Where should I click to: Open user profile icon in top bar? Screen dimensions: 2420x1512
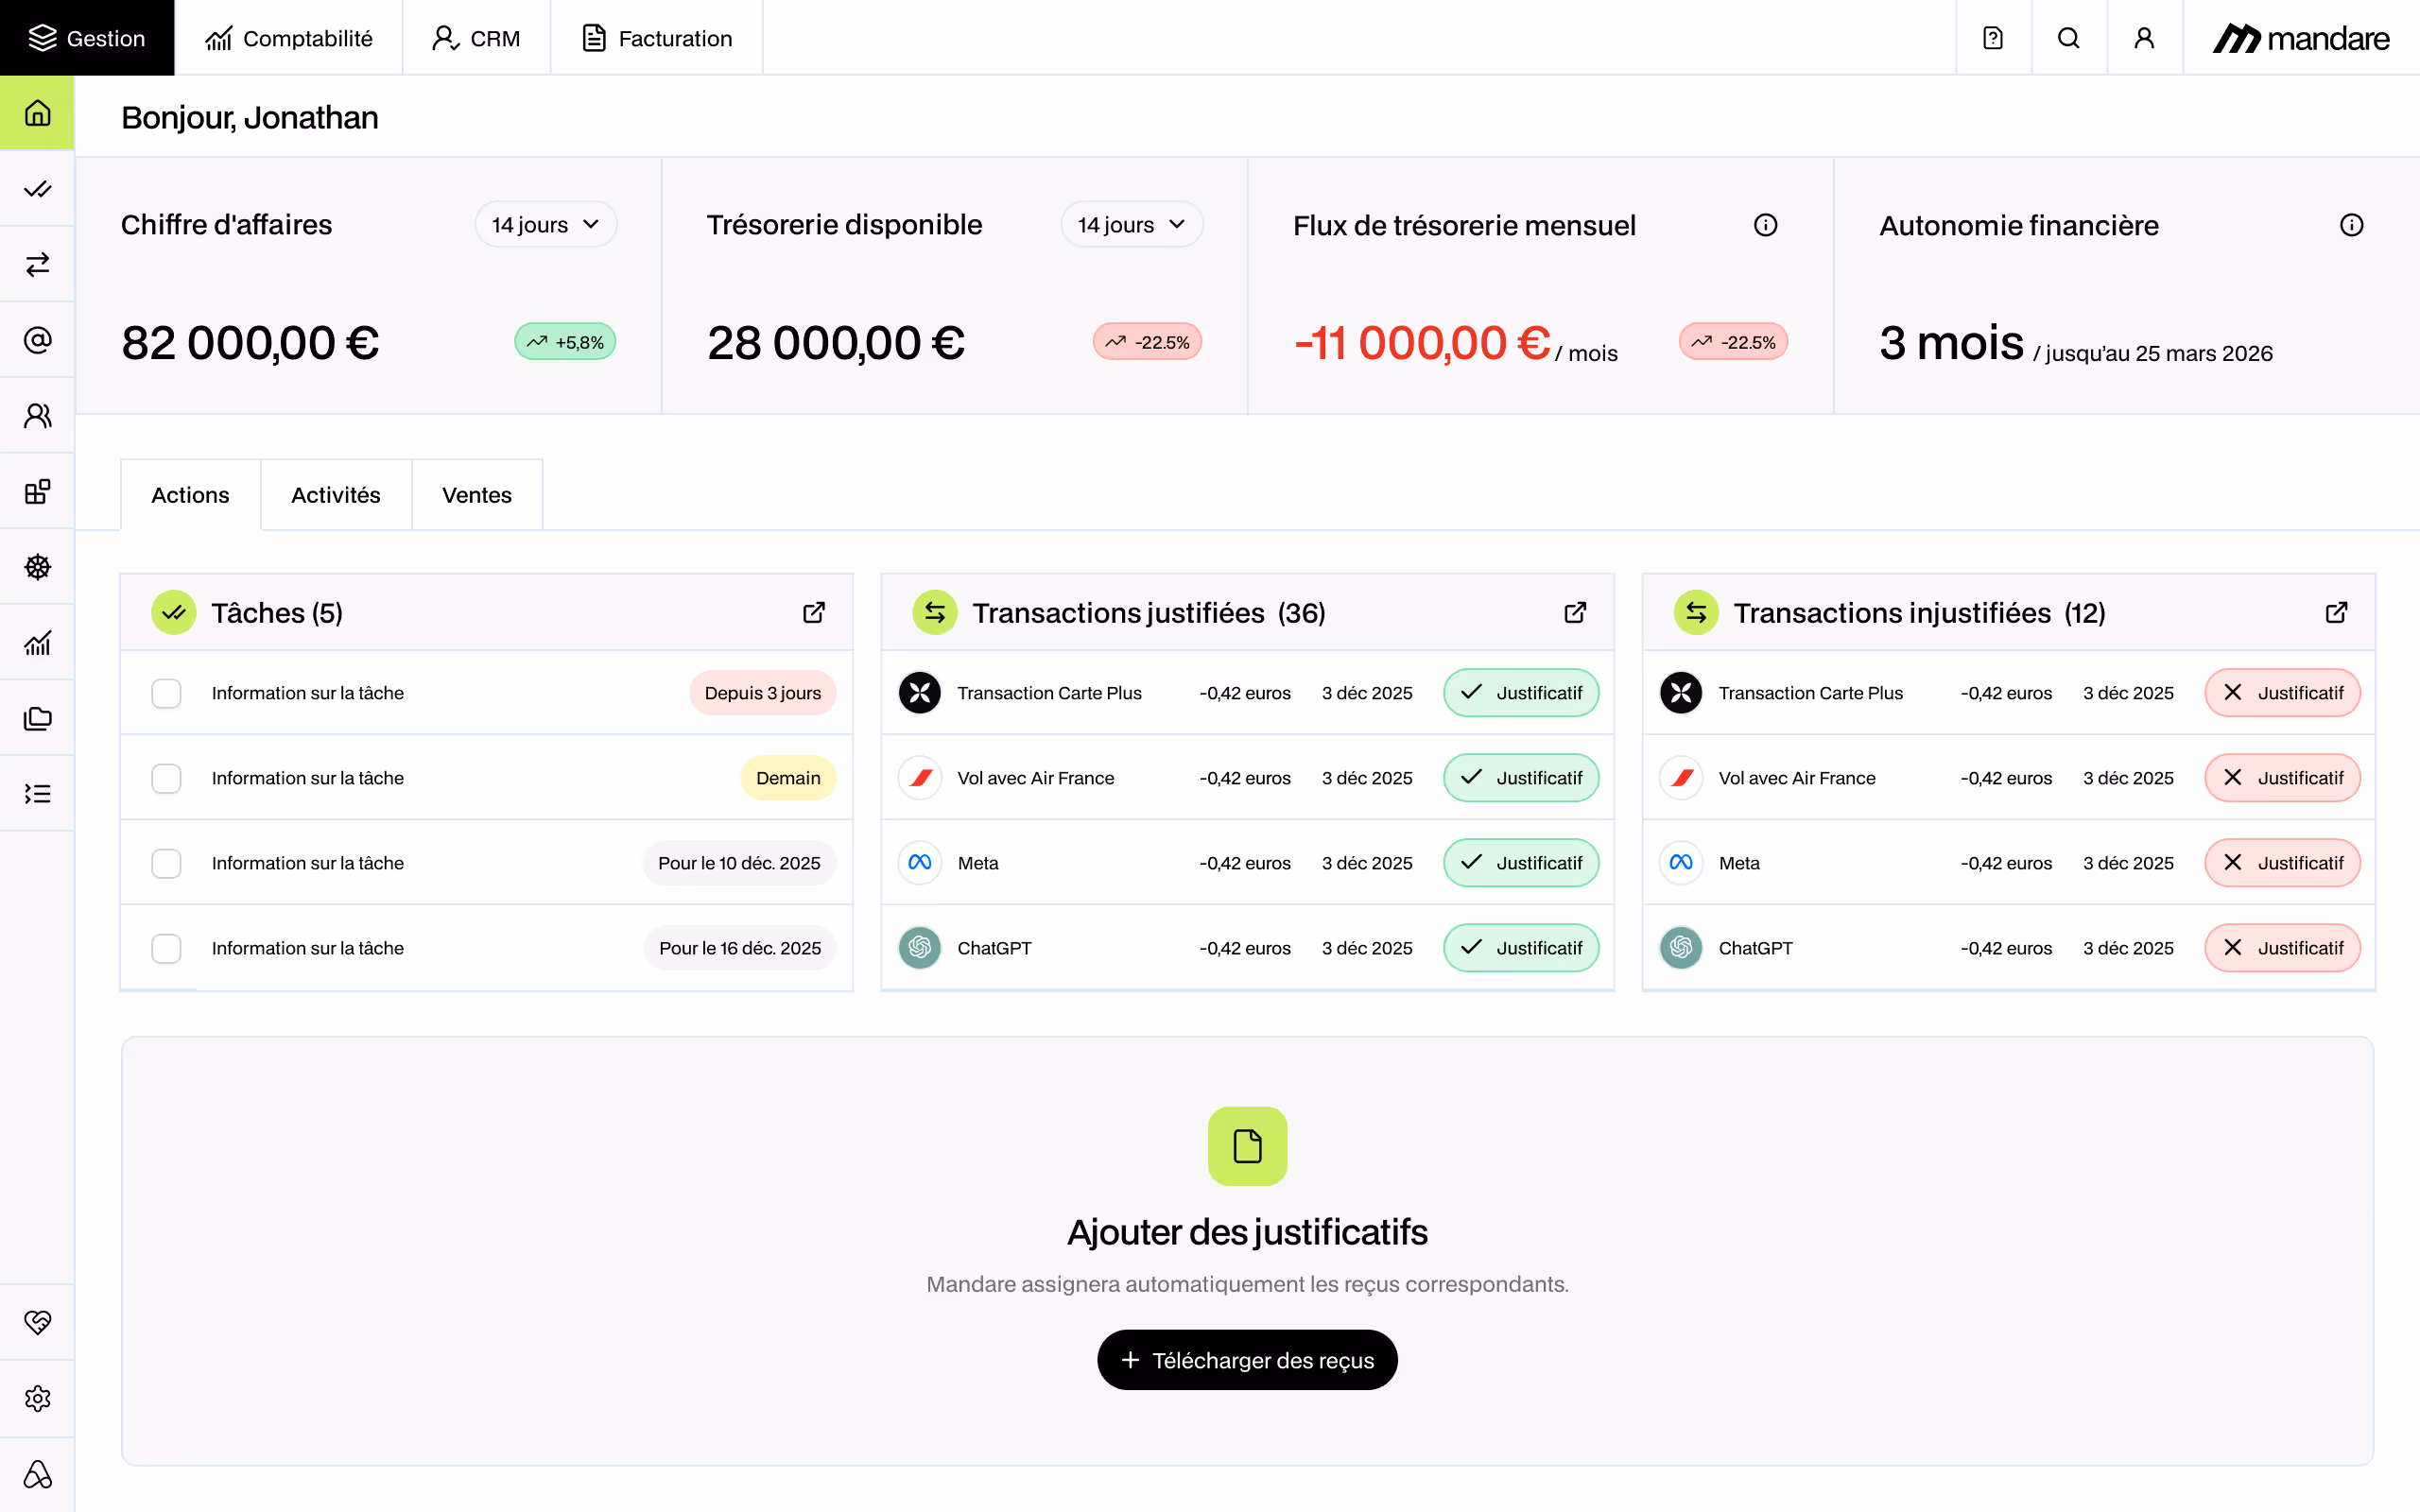[2144, 38]
